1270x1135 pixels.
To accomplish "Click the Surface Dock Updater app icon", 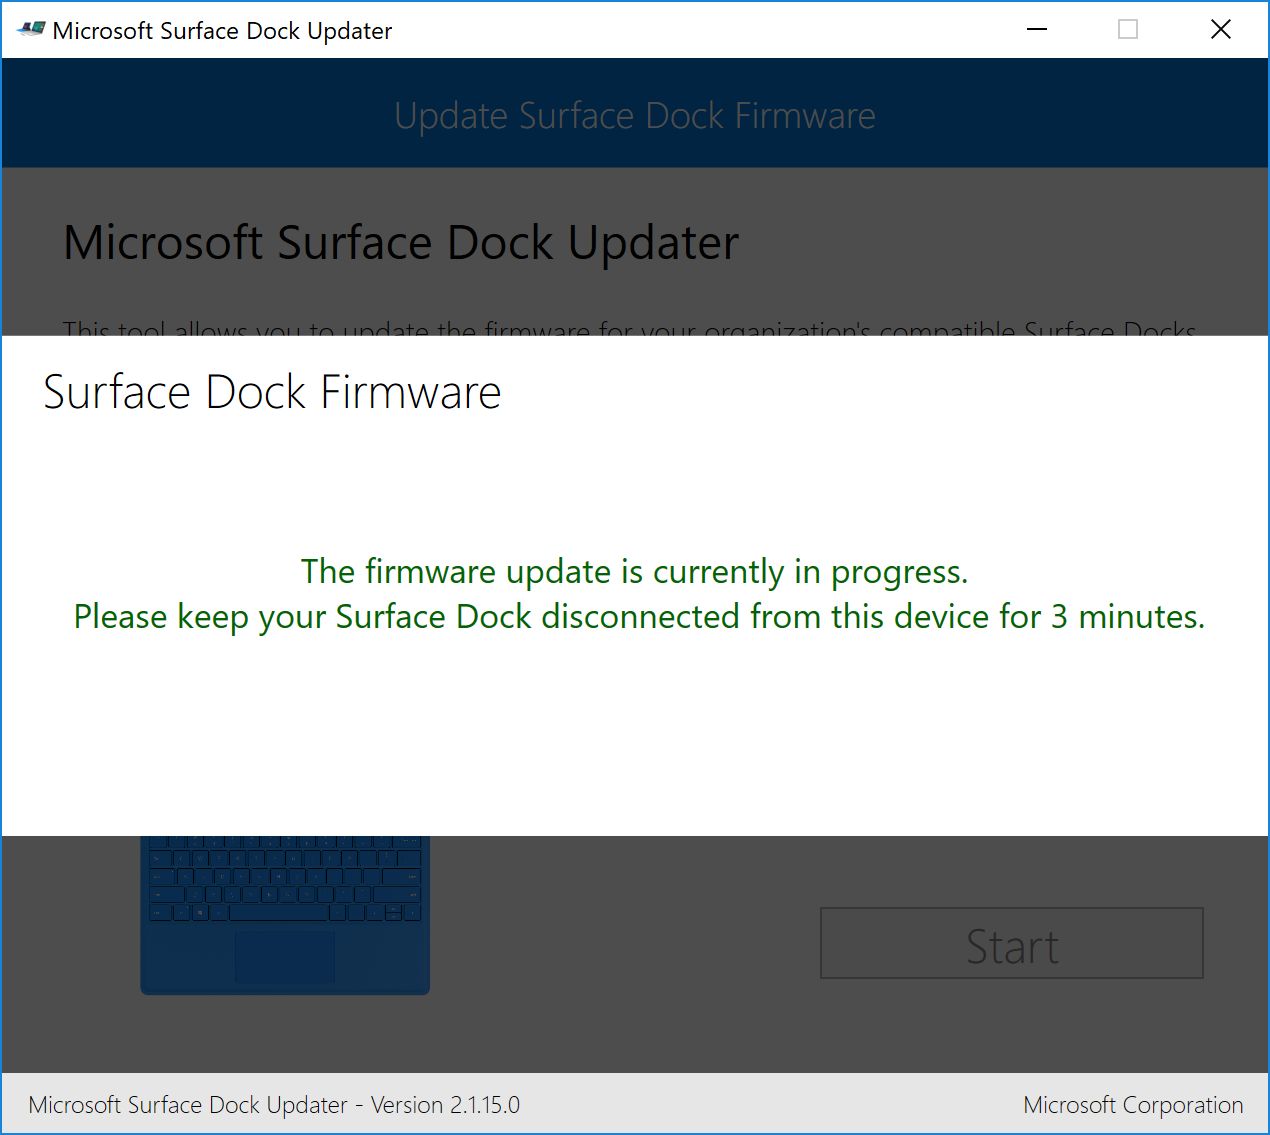I will (31, 30).
